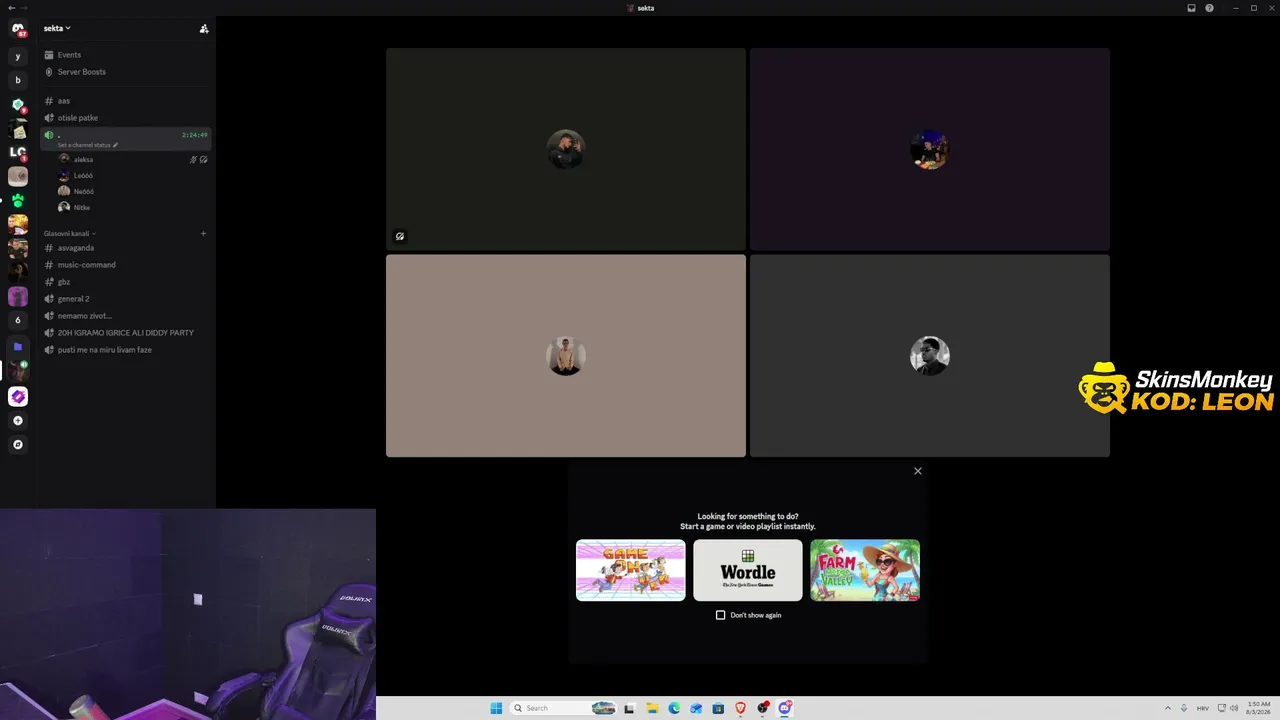Image resolution: width=1280 pixels, height=720 pixels.
Task: Open the 'LC' server icon
Action: (x=18, y=152)
